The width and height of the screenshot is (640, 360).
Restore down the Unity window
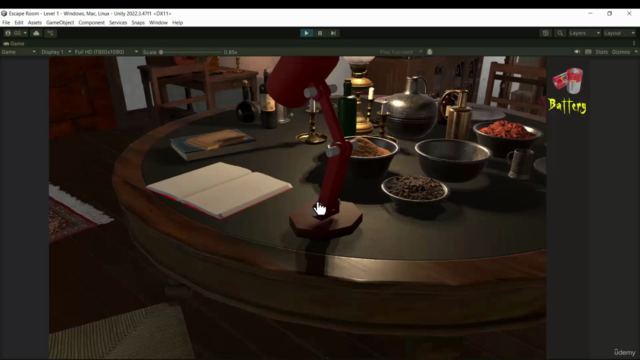(609, 13)
